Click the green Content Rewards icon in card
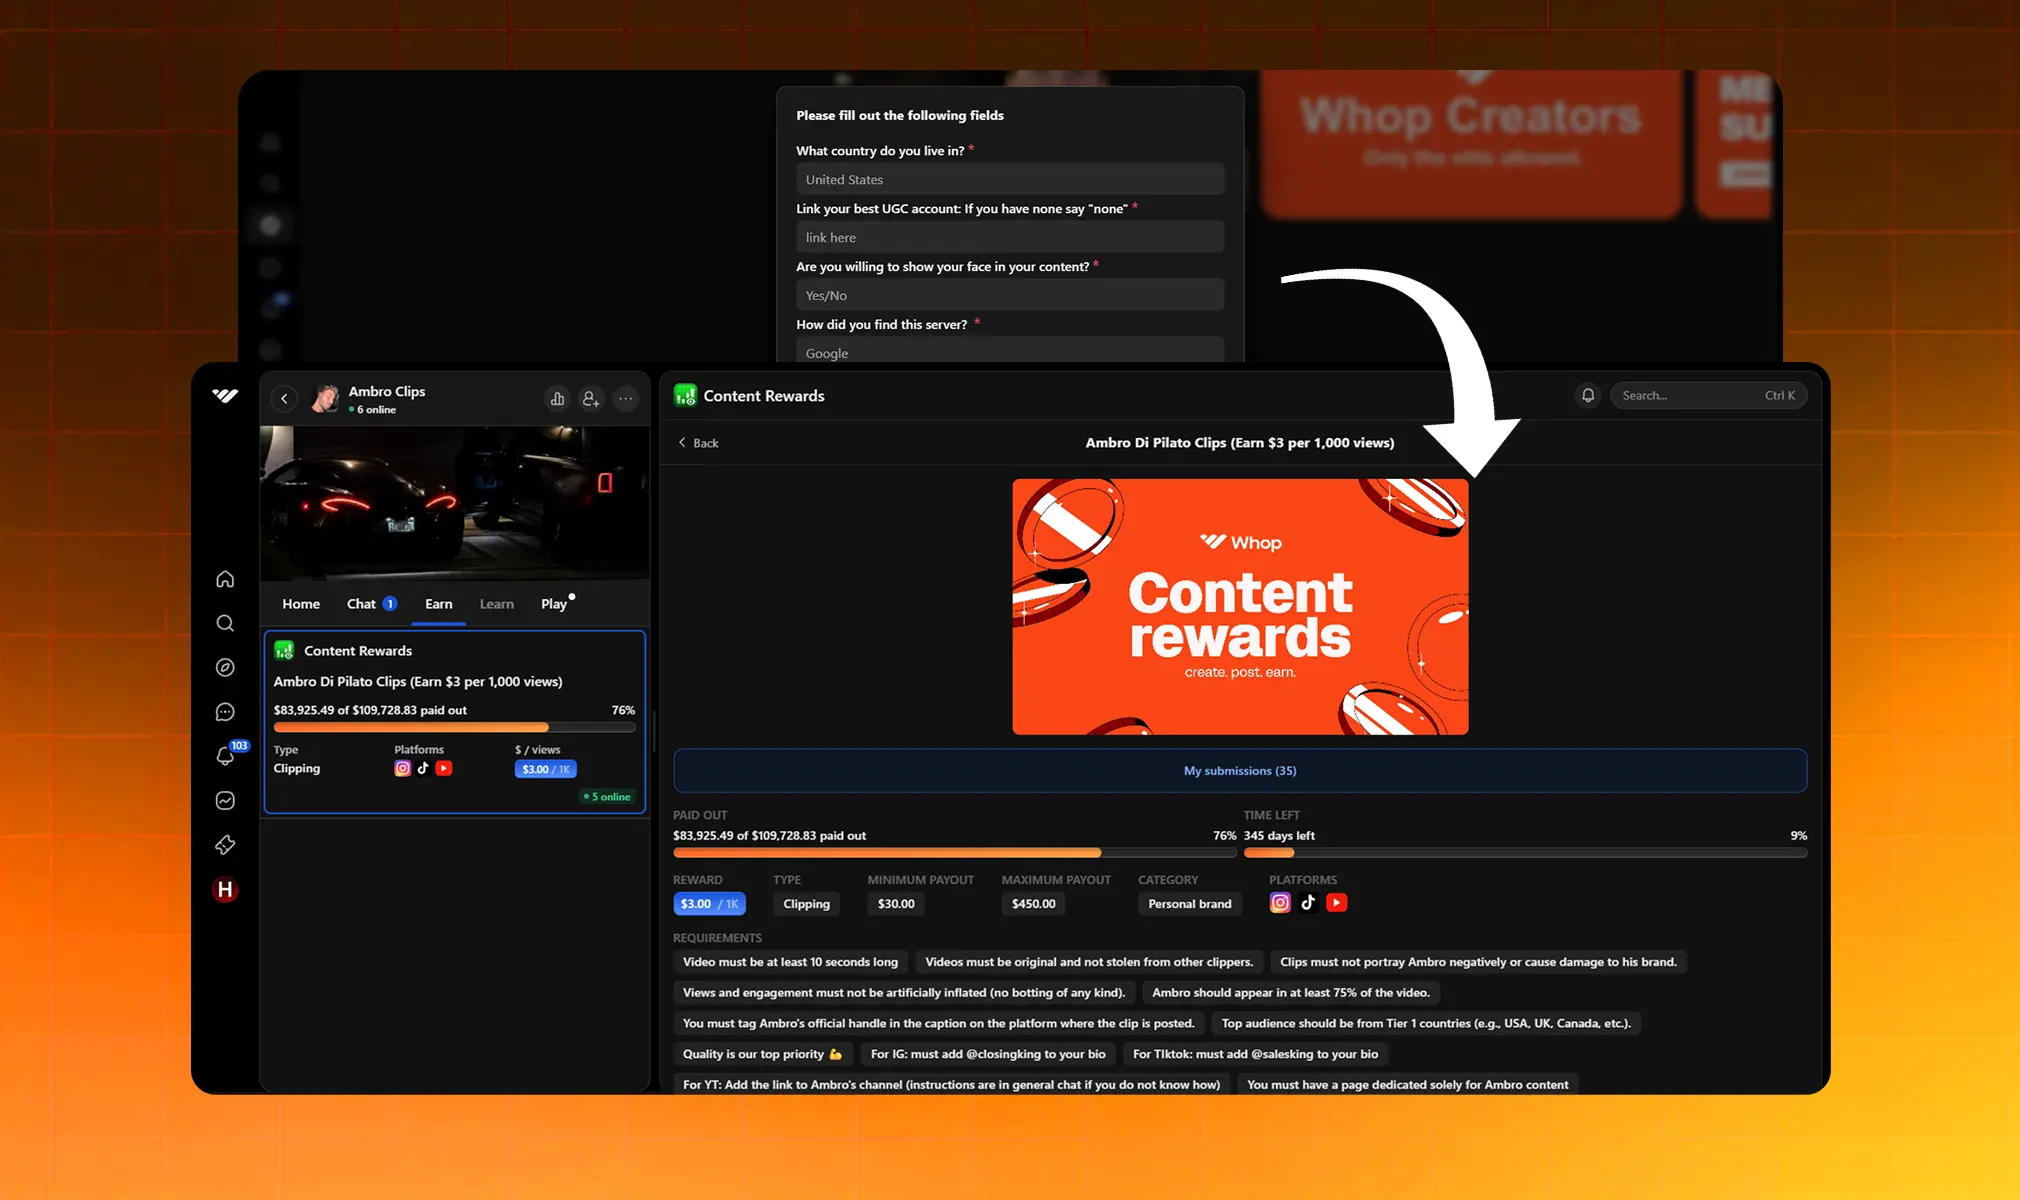The height and width of the screenshot is (1200, 2020). 284,650
